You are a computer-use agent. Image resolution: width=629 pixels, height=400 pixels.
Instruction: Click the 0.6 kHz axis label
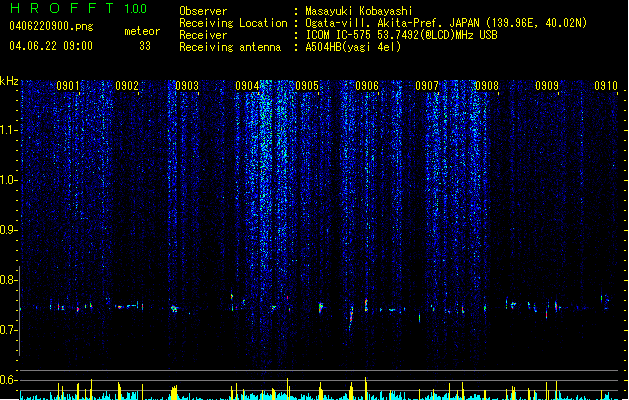point(8,380)
